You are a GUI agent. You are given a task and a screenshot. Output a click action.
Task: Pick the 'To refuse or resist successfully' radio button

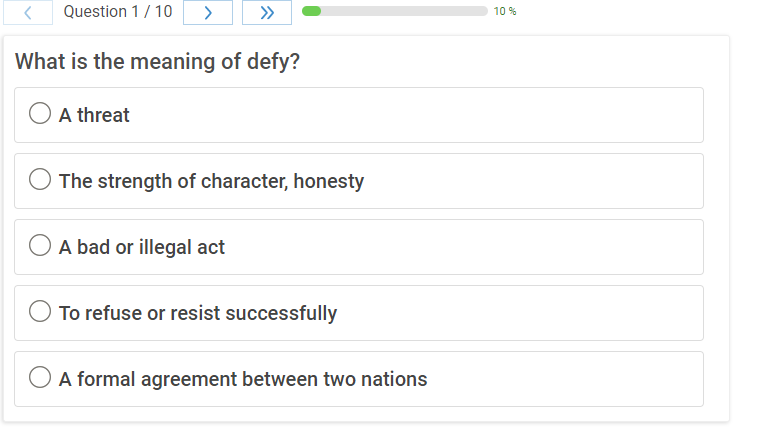pyautogui.click(x=40, y=312)
